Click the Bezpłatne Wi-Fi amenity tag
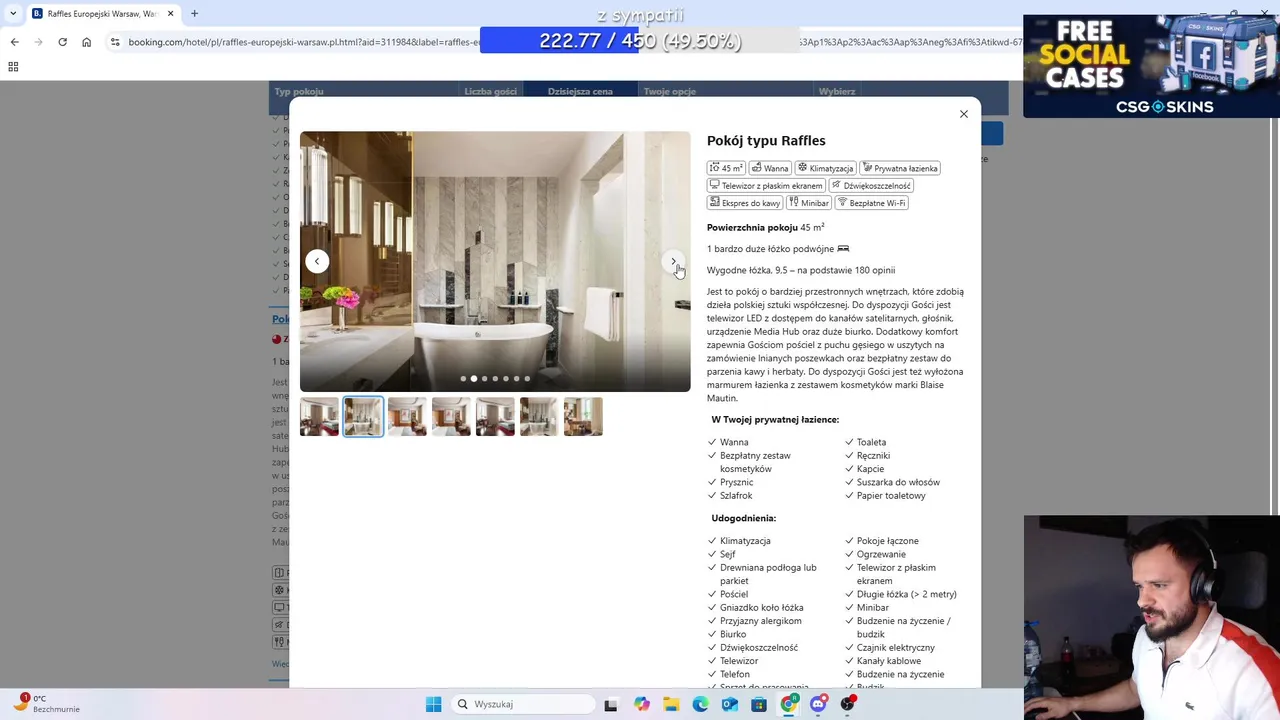The image size is (1280, 720). [x=871, y=202]
